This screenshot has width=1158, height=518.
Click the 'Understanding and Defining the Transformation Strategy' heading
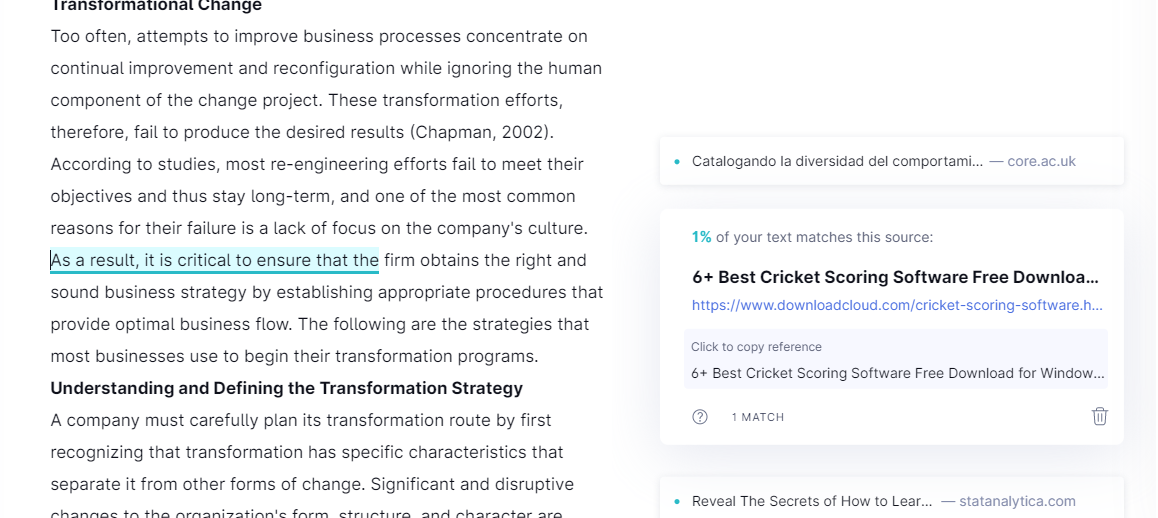287,388
